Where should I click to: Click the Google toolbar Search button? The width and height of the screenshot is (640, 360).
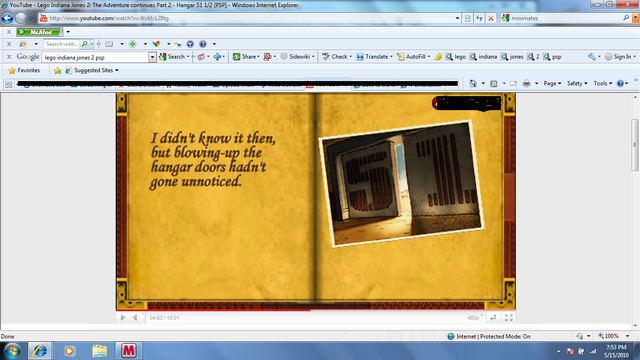coord(173,57)
